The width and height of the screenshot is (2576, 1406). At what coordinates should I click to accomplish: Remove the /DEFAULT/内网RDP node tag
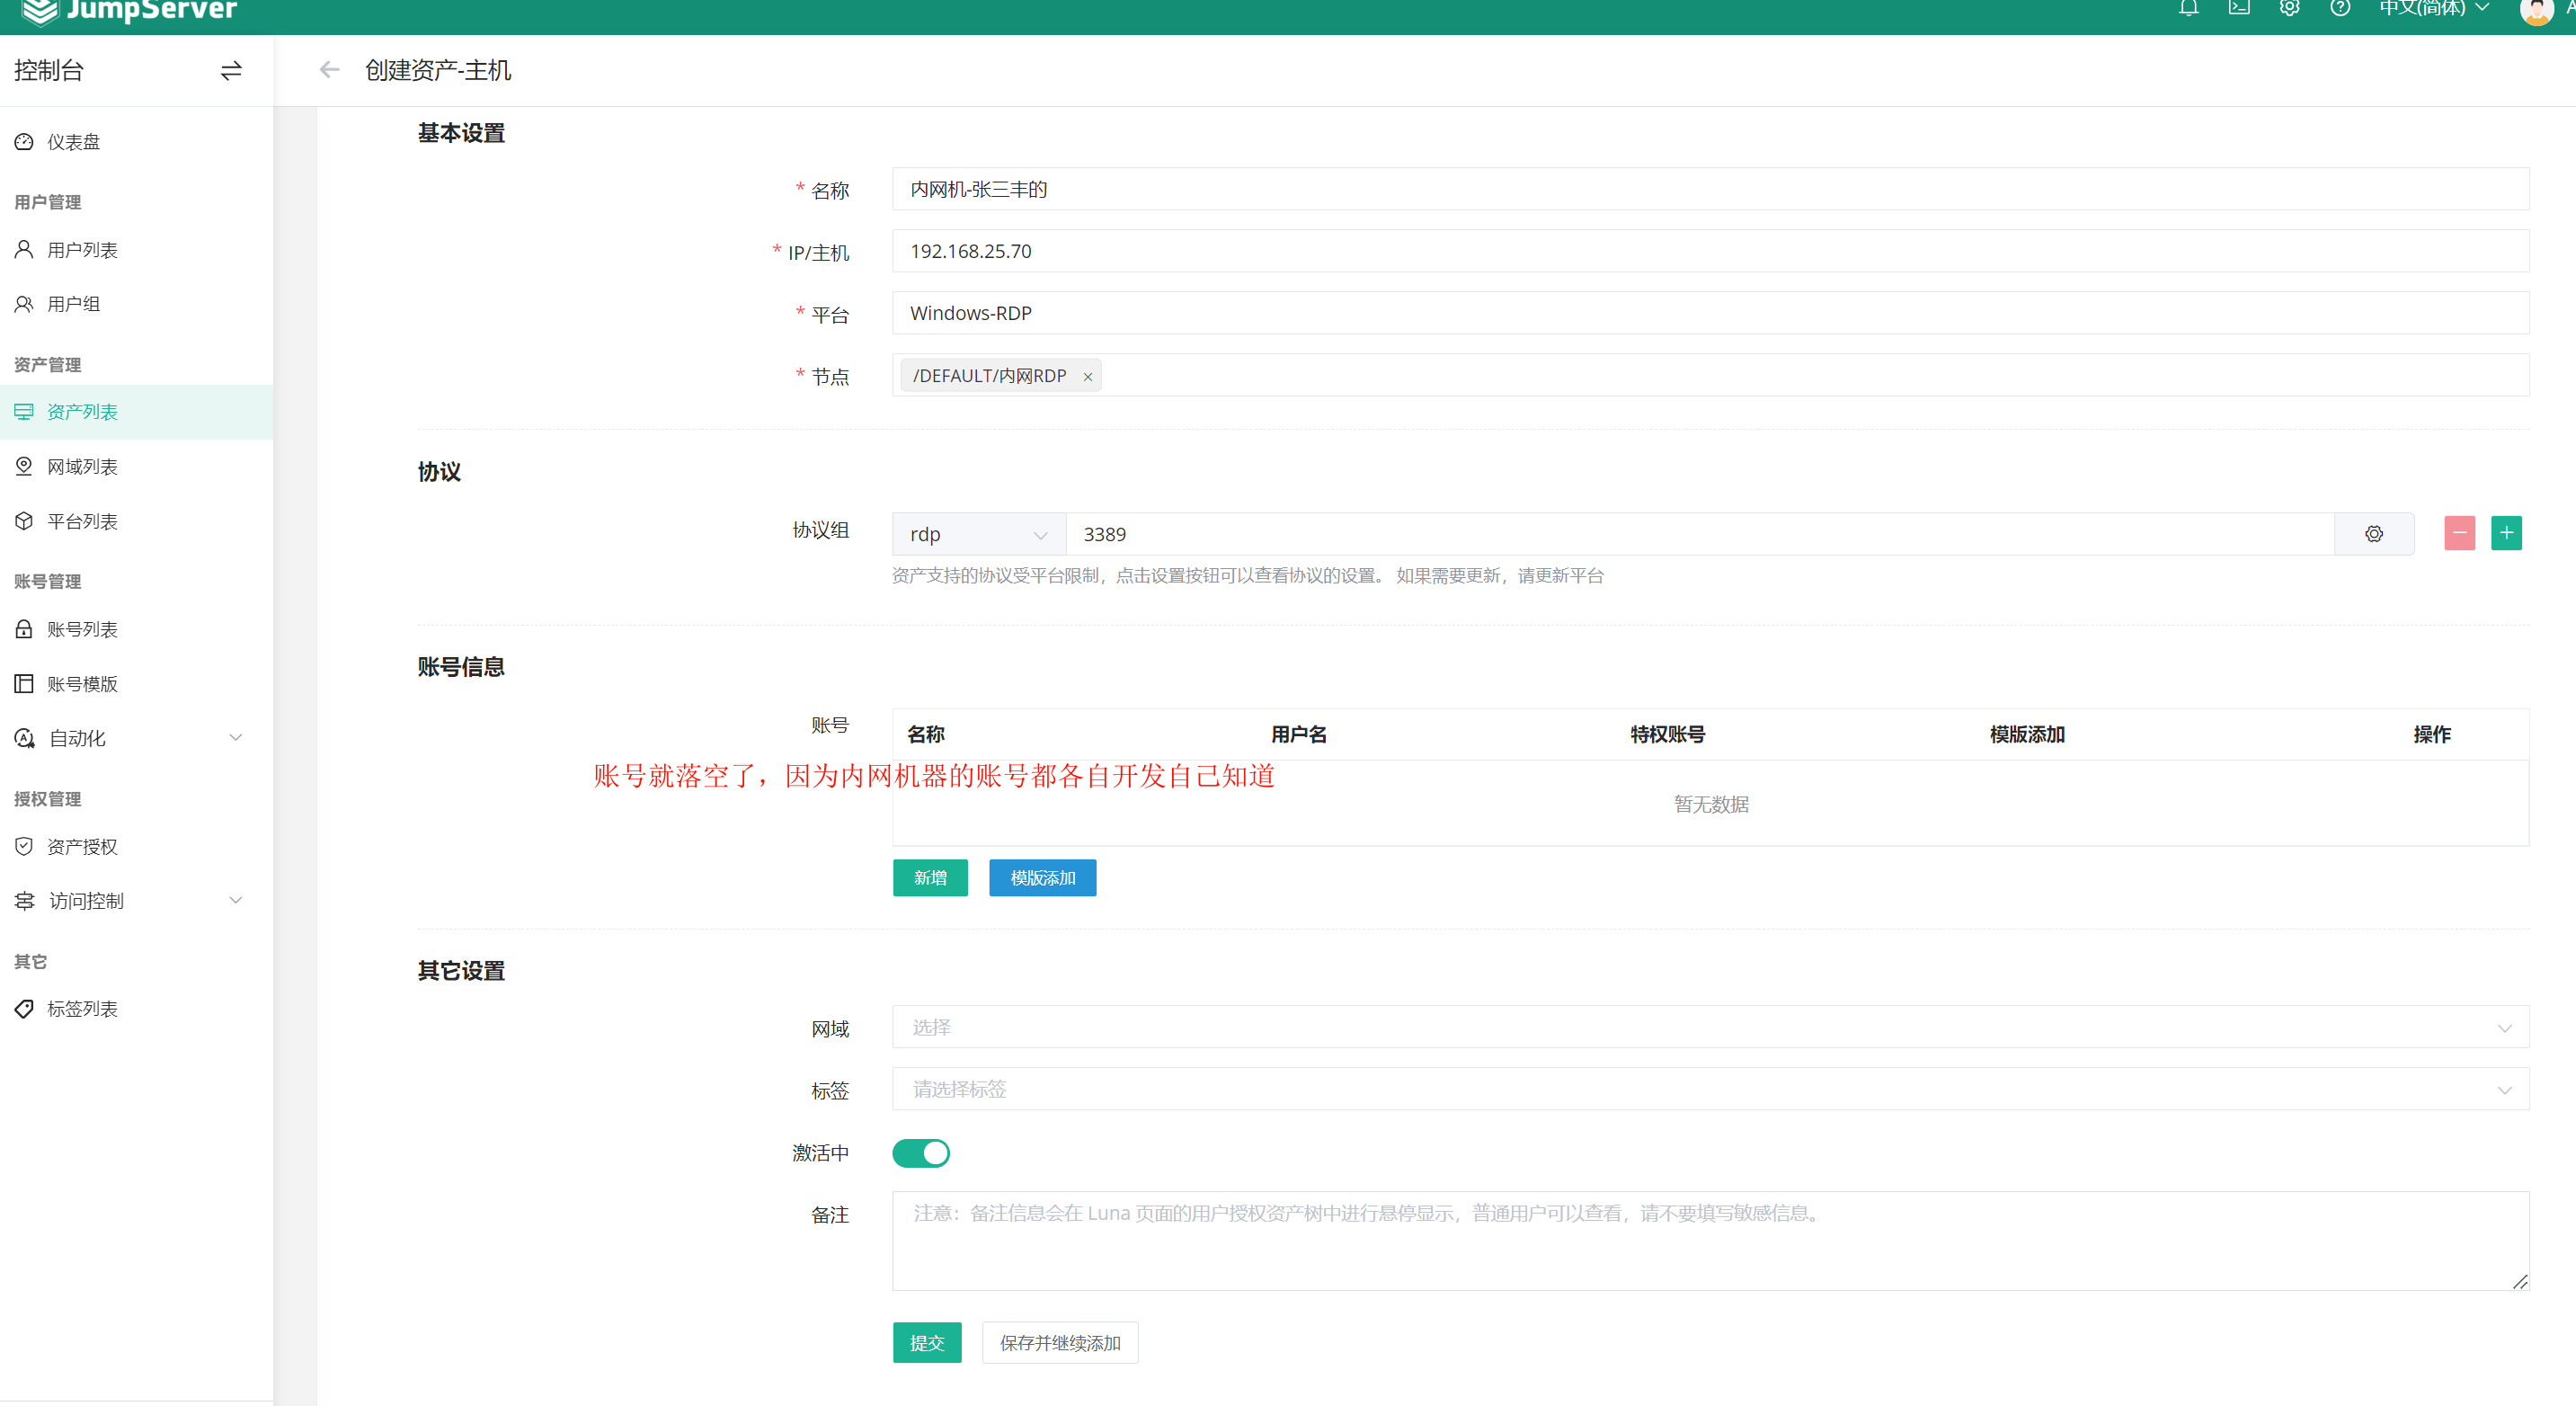point(1088,377)
